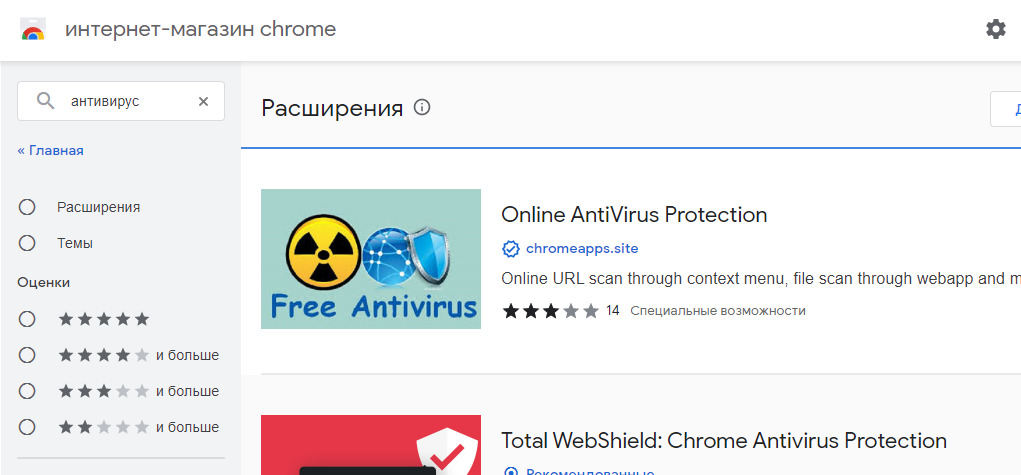Choose the three stars and more filter
The height and width of the screenshot is (475, 1021).
(x=27, y=391)
